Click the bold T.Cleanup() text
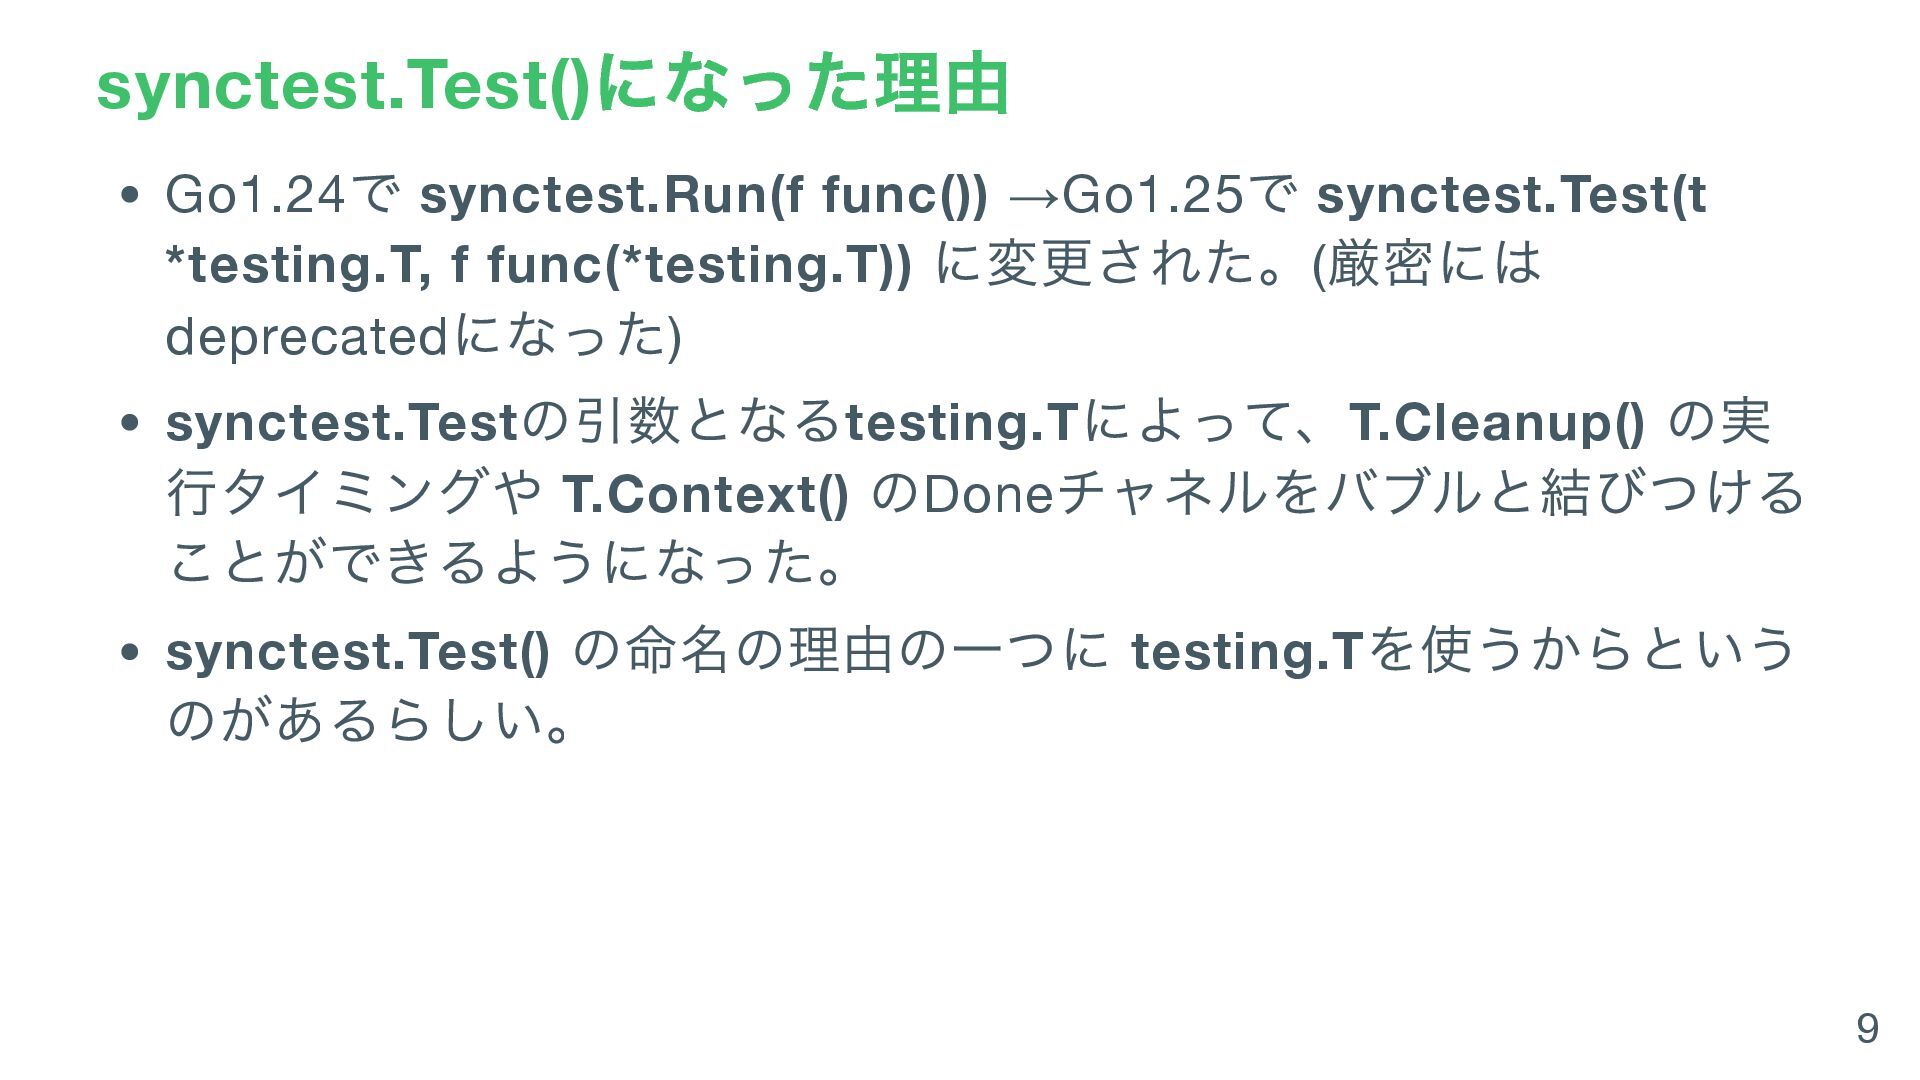1920x1080 pixels. (x=1497, y=422)
